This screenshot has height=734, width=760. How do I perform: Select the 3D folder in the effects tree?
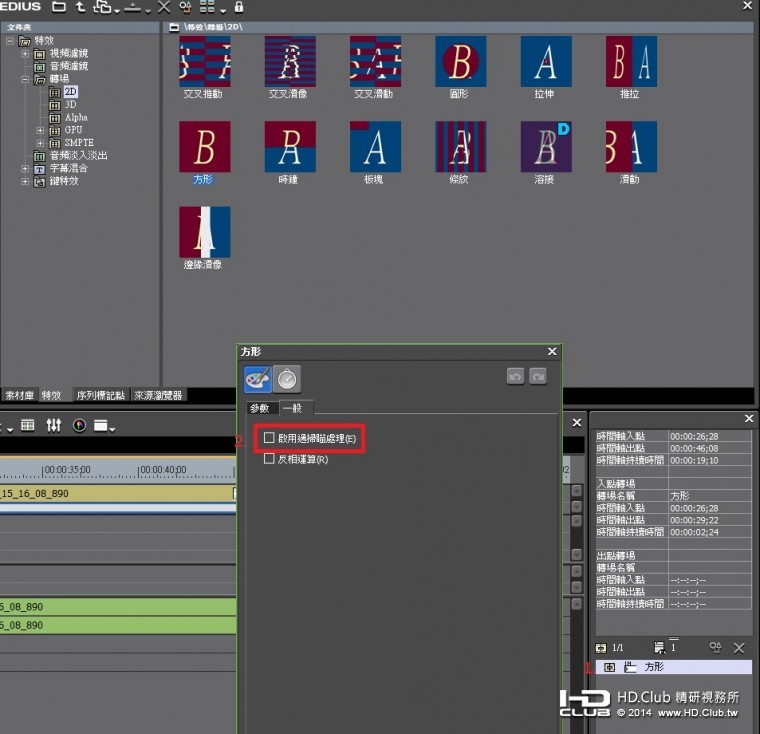coord(70,104)
